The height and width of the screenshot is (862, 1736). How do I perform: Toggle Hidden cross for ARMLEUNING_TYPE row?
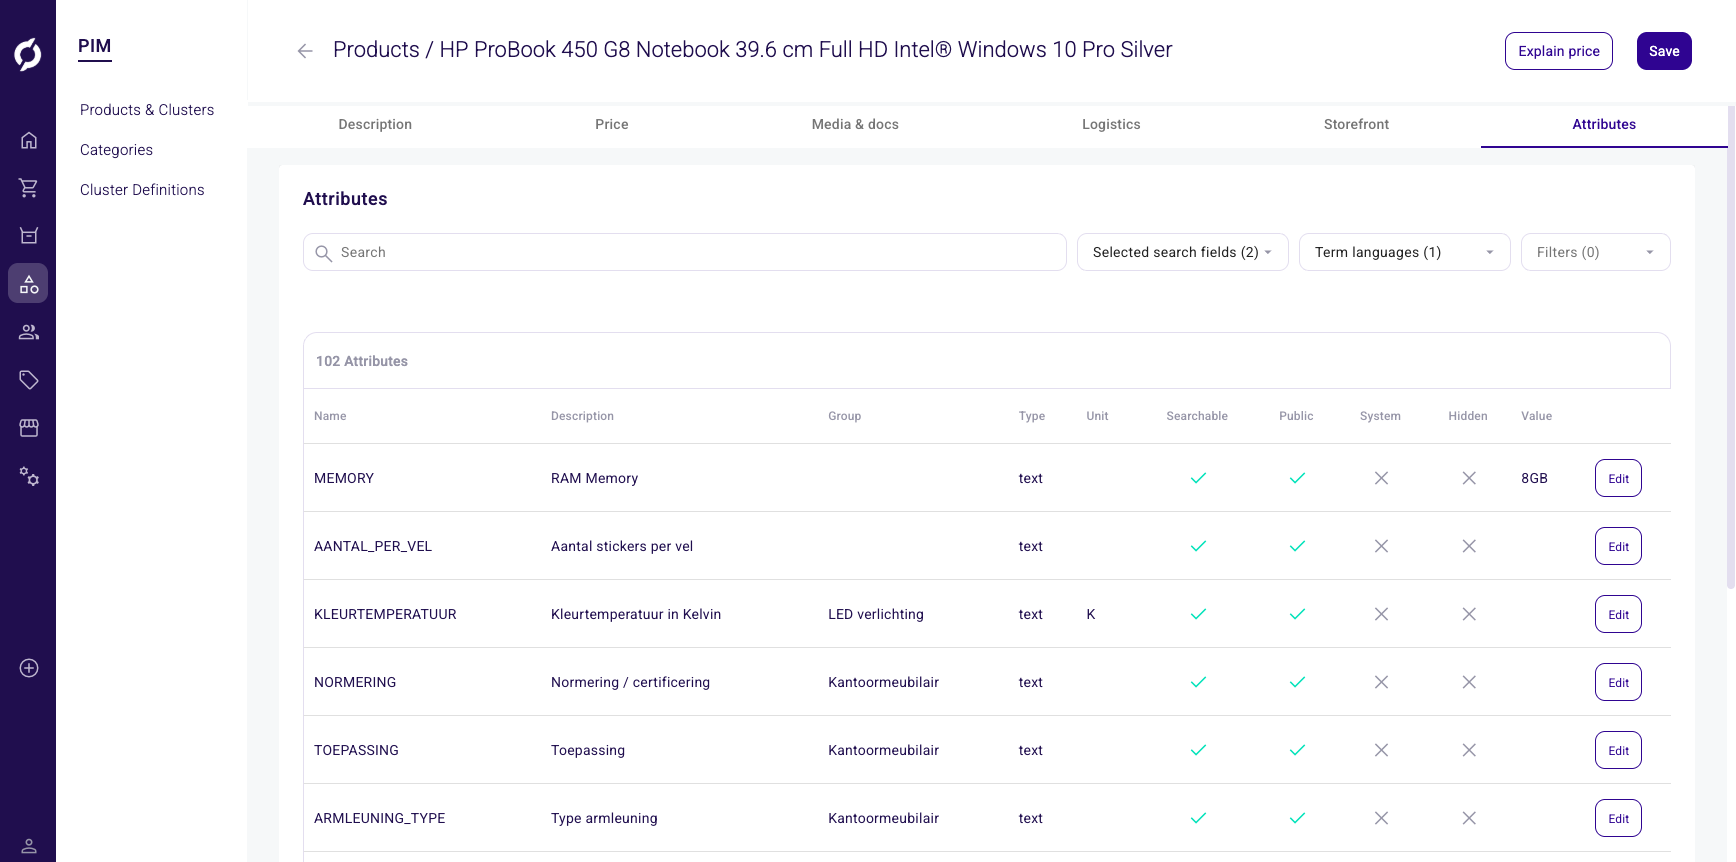pos(1469,818)
